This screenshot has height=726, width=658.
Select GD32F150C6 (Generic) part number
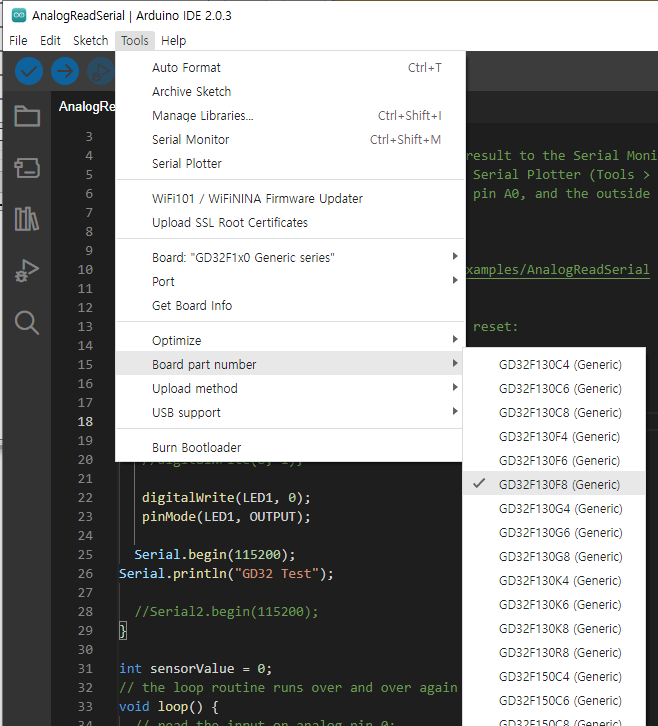[x=554, y=701]
